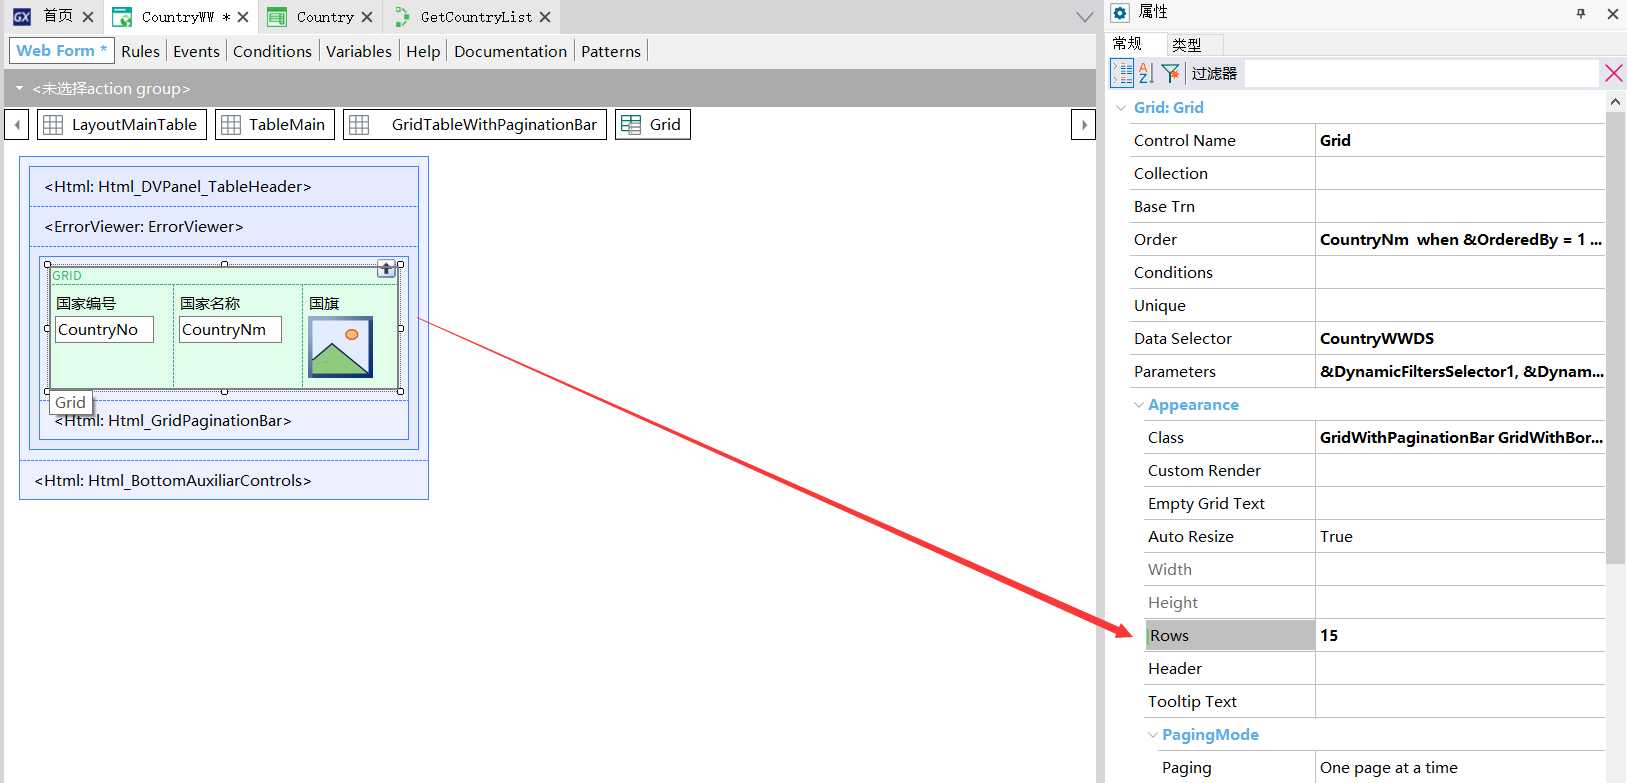Open the Documentation section

(x=510, y=51)
